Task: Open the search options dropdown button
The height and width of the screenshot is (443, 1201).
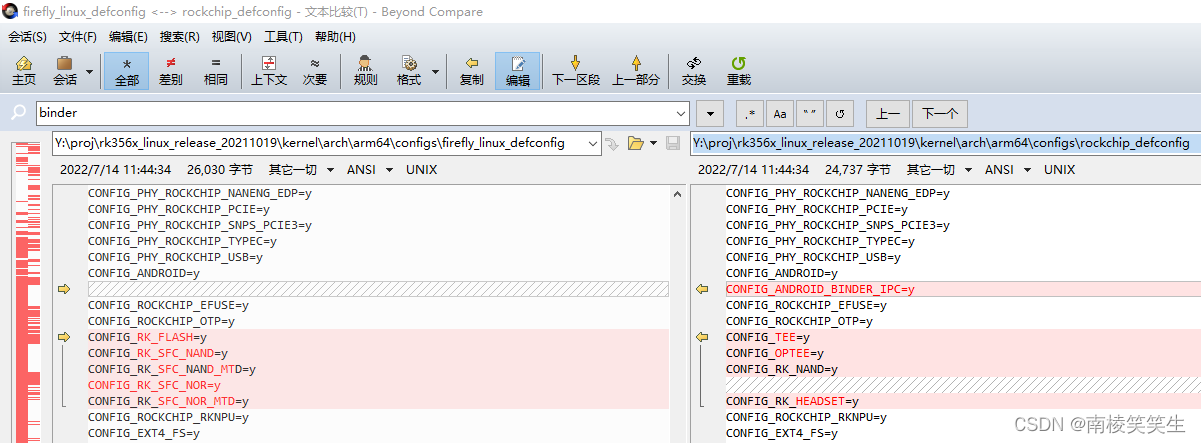Action: coord(709,113)
